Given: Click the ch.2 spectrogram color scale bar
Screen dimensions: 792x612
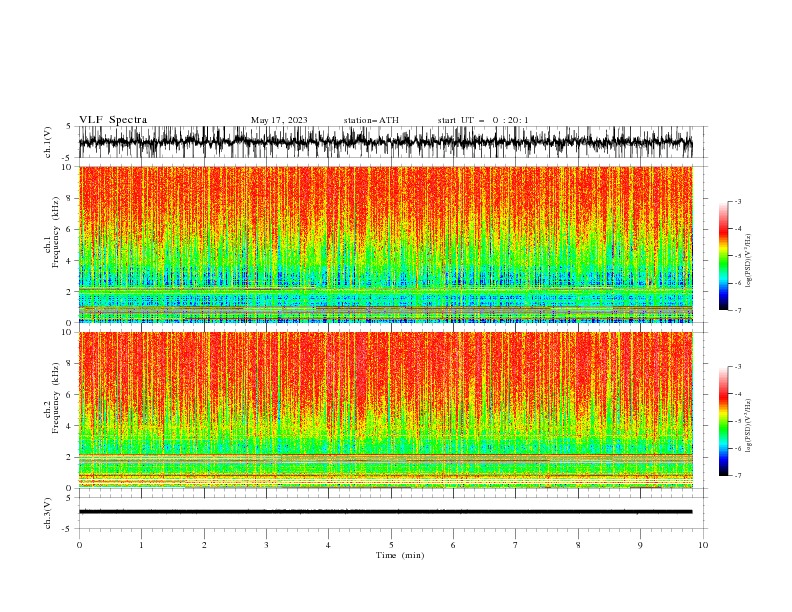Looking at the screenshot, I should tap(723, 421).
